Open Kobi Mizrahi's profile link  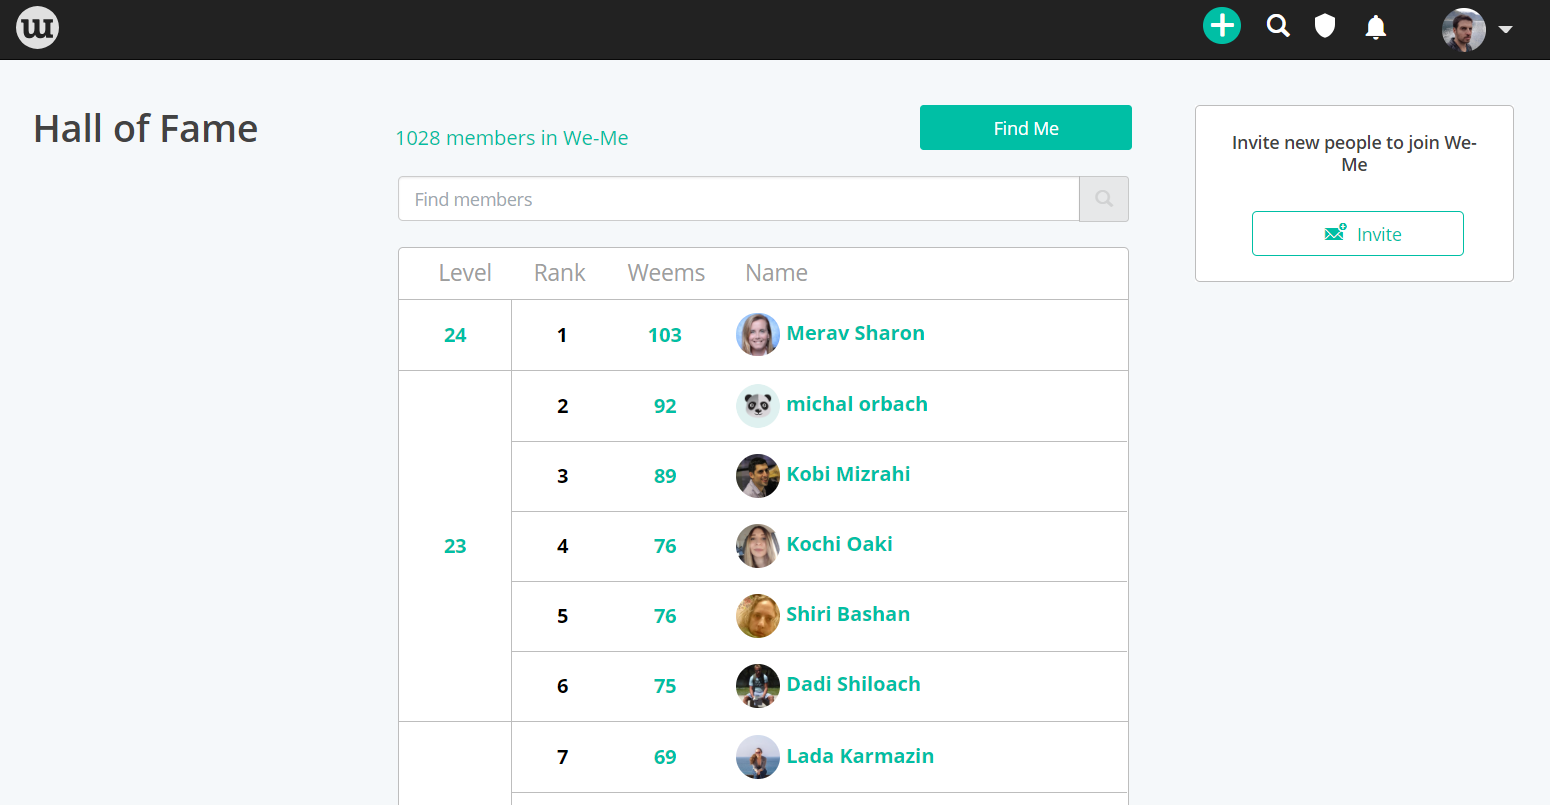coord(848,474)
